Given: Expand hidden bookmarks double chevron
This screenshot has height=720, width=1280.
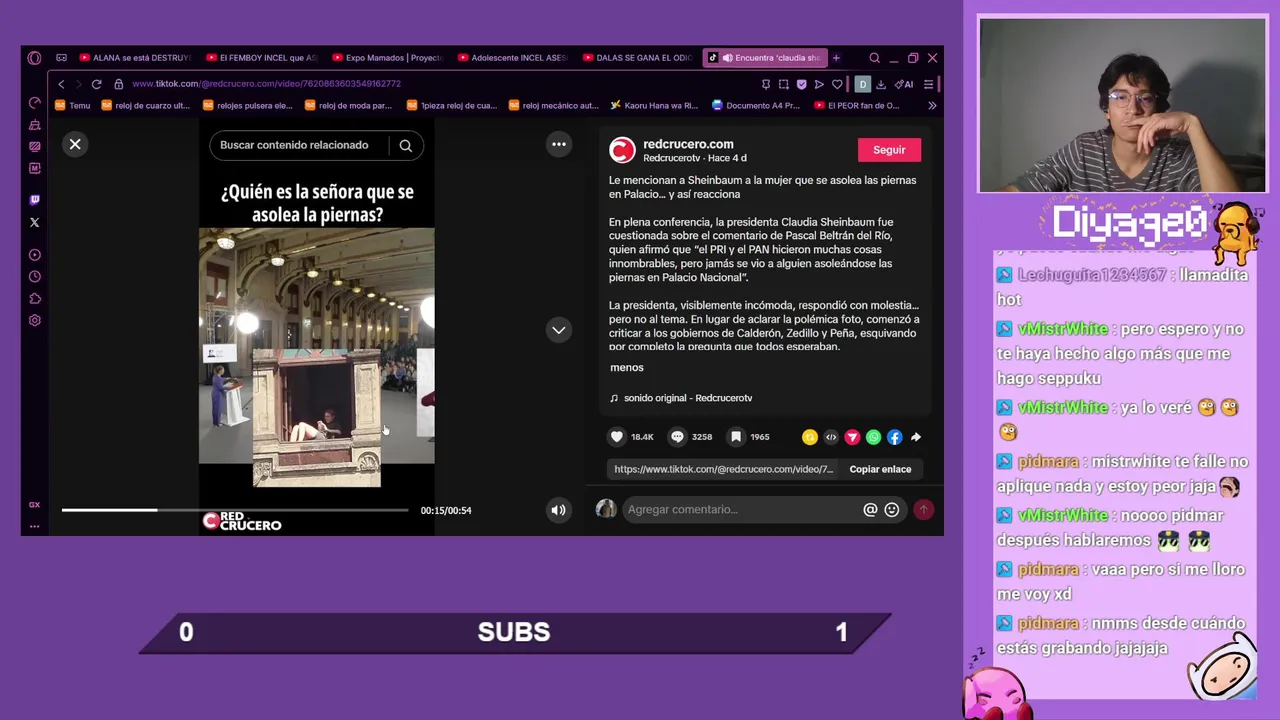Looking at the screenshot, I should pos(932,105).
